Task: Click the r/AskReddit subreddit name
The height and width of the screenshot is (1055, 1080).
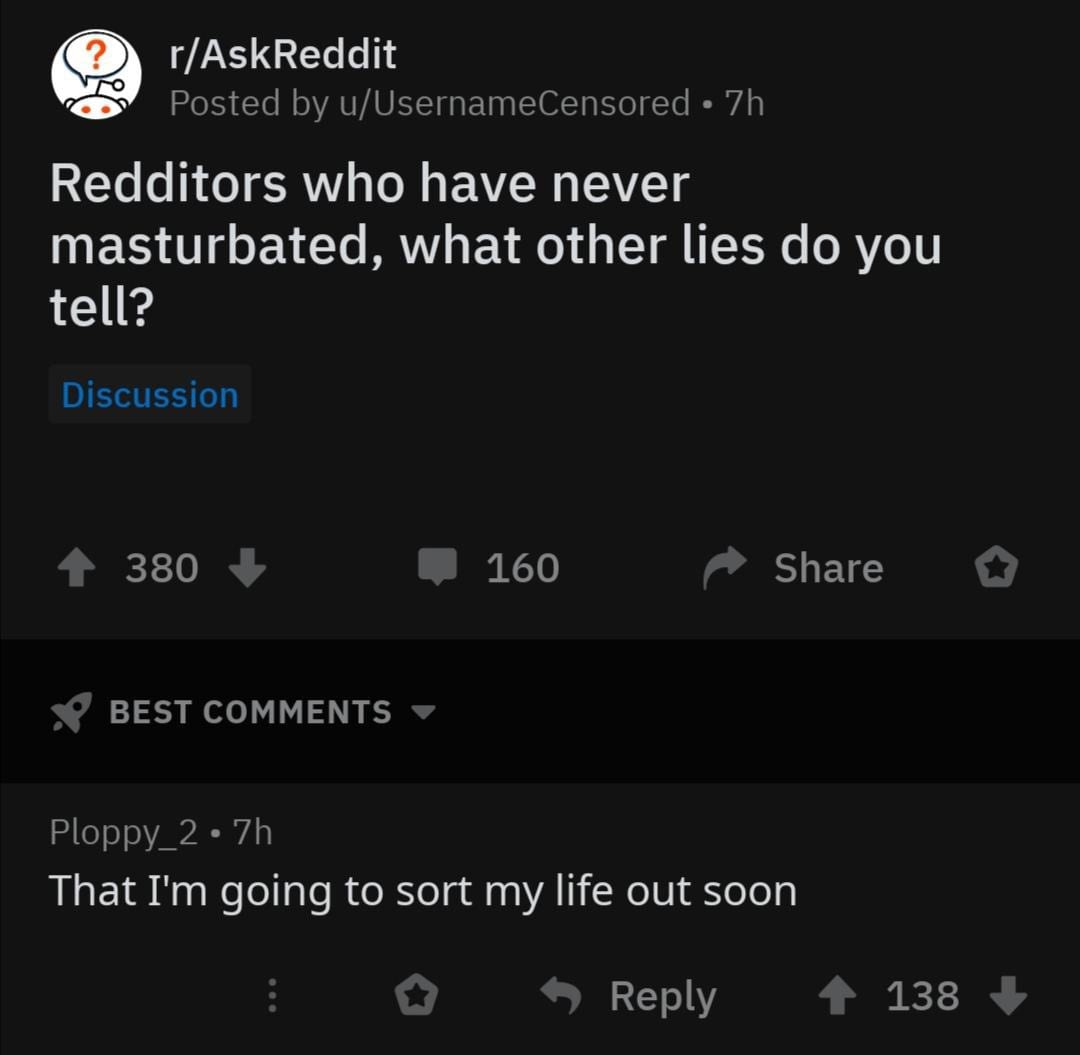Action: coord(283,54)
